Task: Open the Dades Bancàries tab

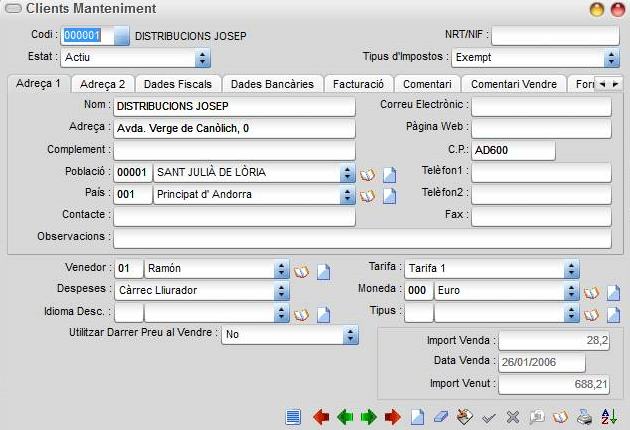Action: click(272, 84)
